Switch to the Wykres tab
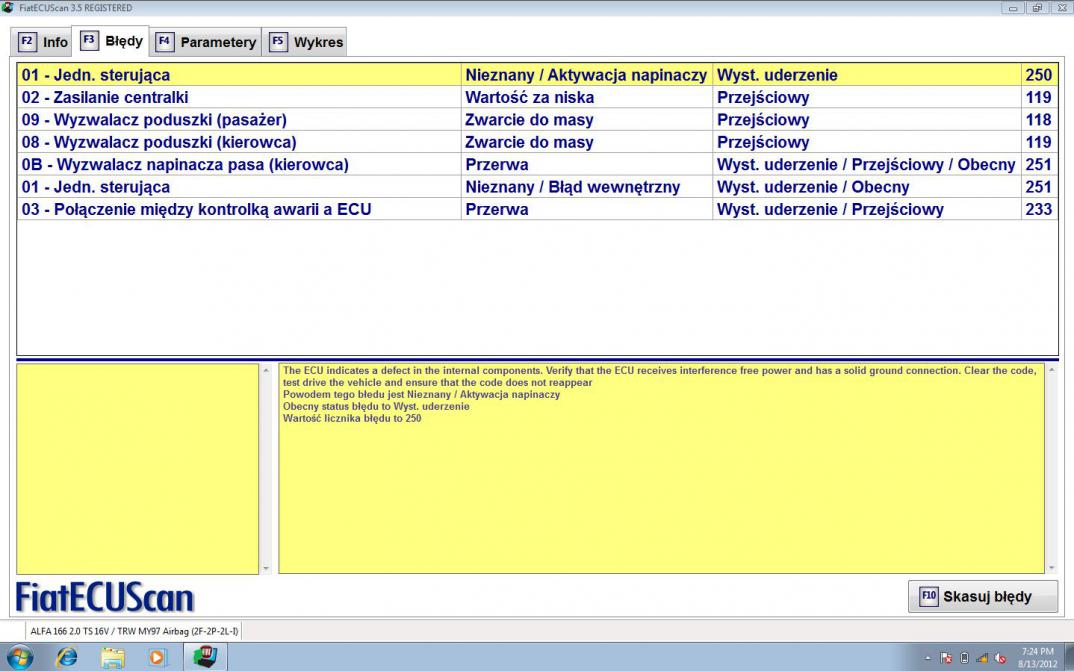 (x=303, y=42)
